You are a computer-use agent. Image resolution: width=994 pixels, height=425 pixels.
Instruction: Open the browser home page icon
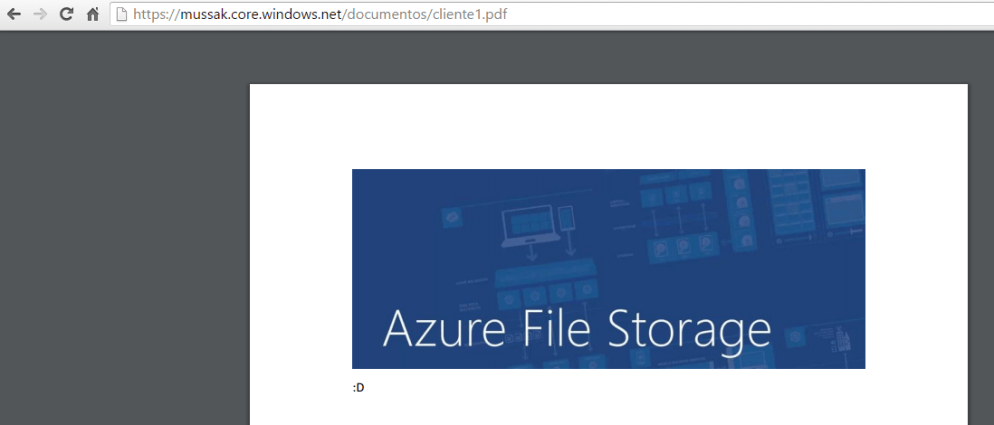tap(92, 14)
